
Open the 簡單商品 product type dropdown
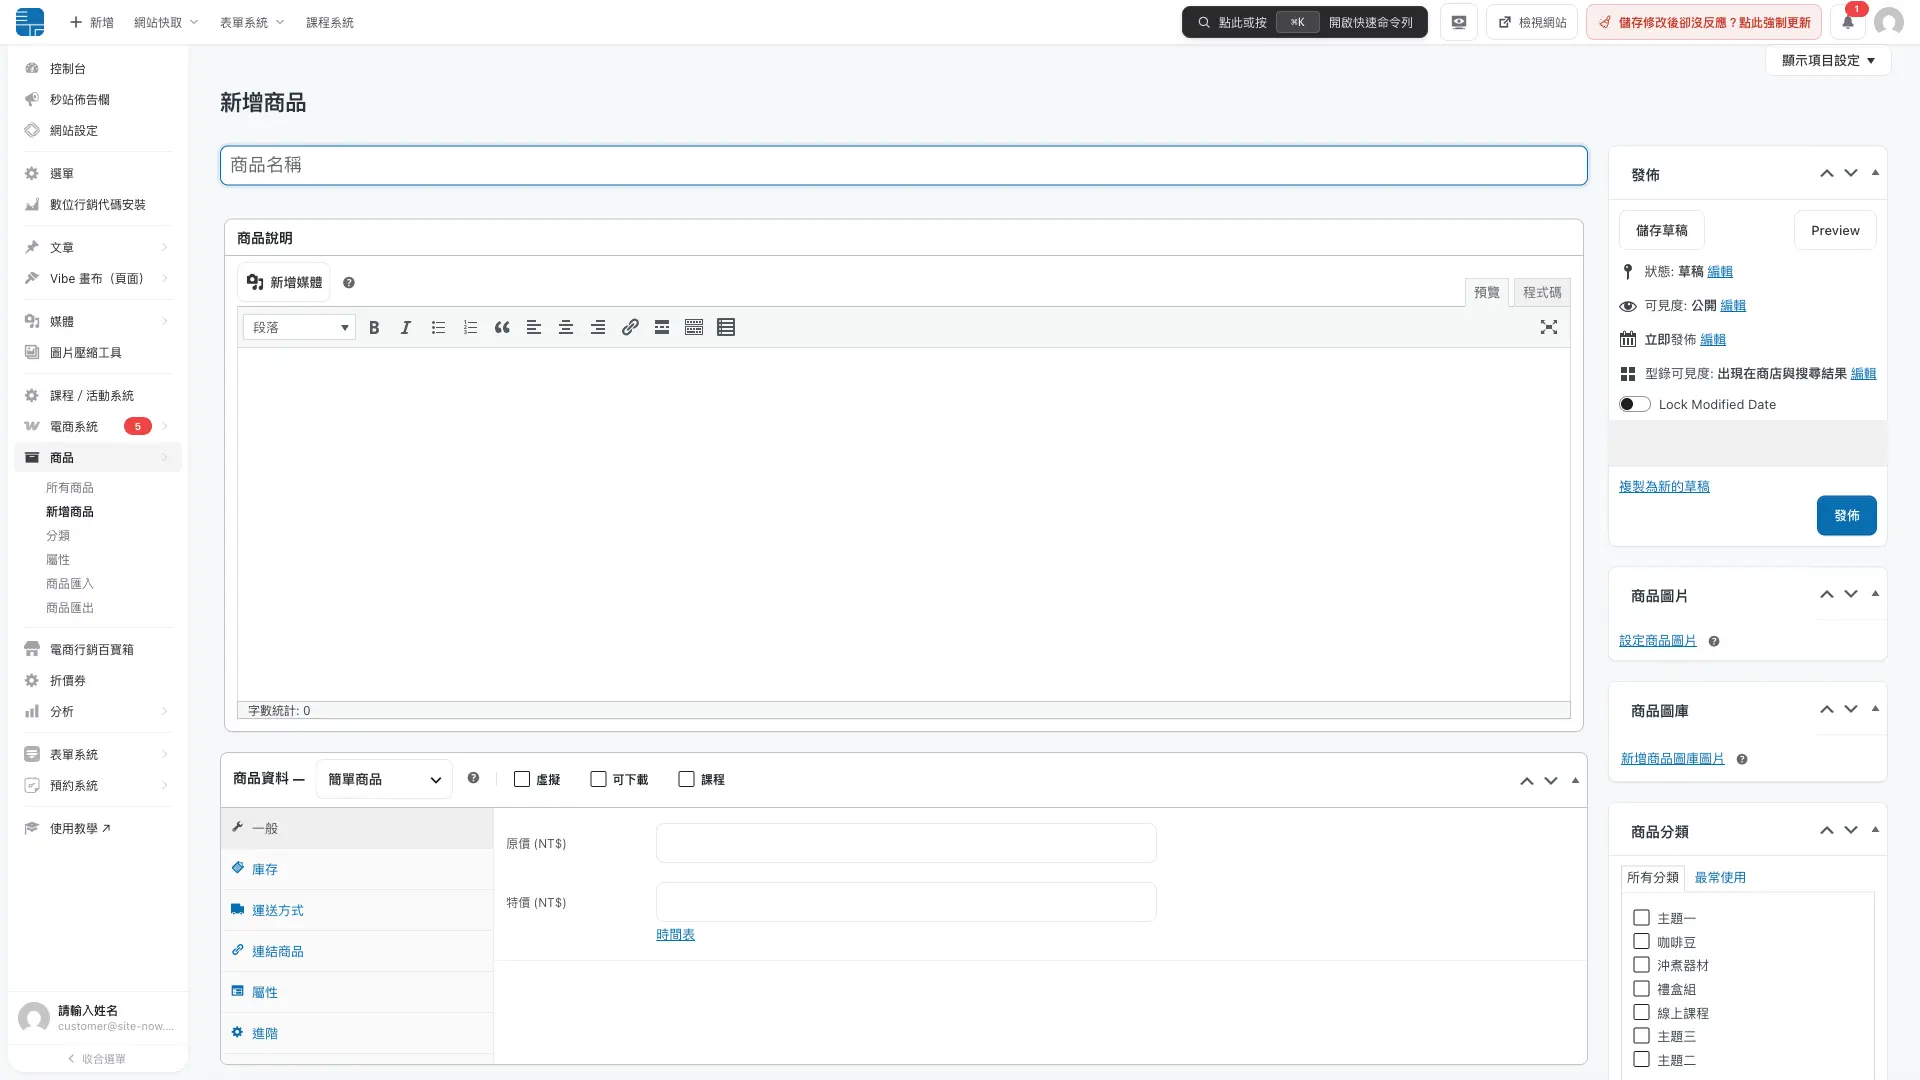coord(384,779)
